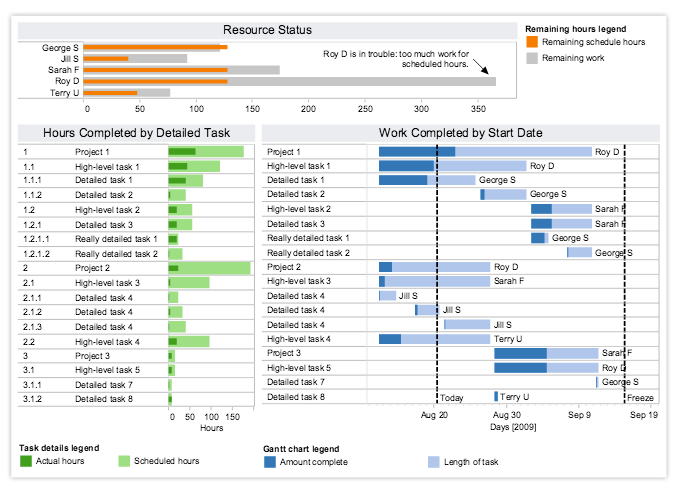Click the Today dashed marker label
Screen dimensions: 680x489
point(452,397)
